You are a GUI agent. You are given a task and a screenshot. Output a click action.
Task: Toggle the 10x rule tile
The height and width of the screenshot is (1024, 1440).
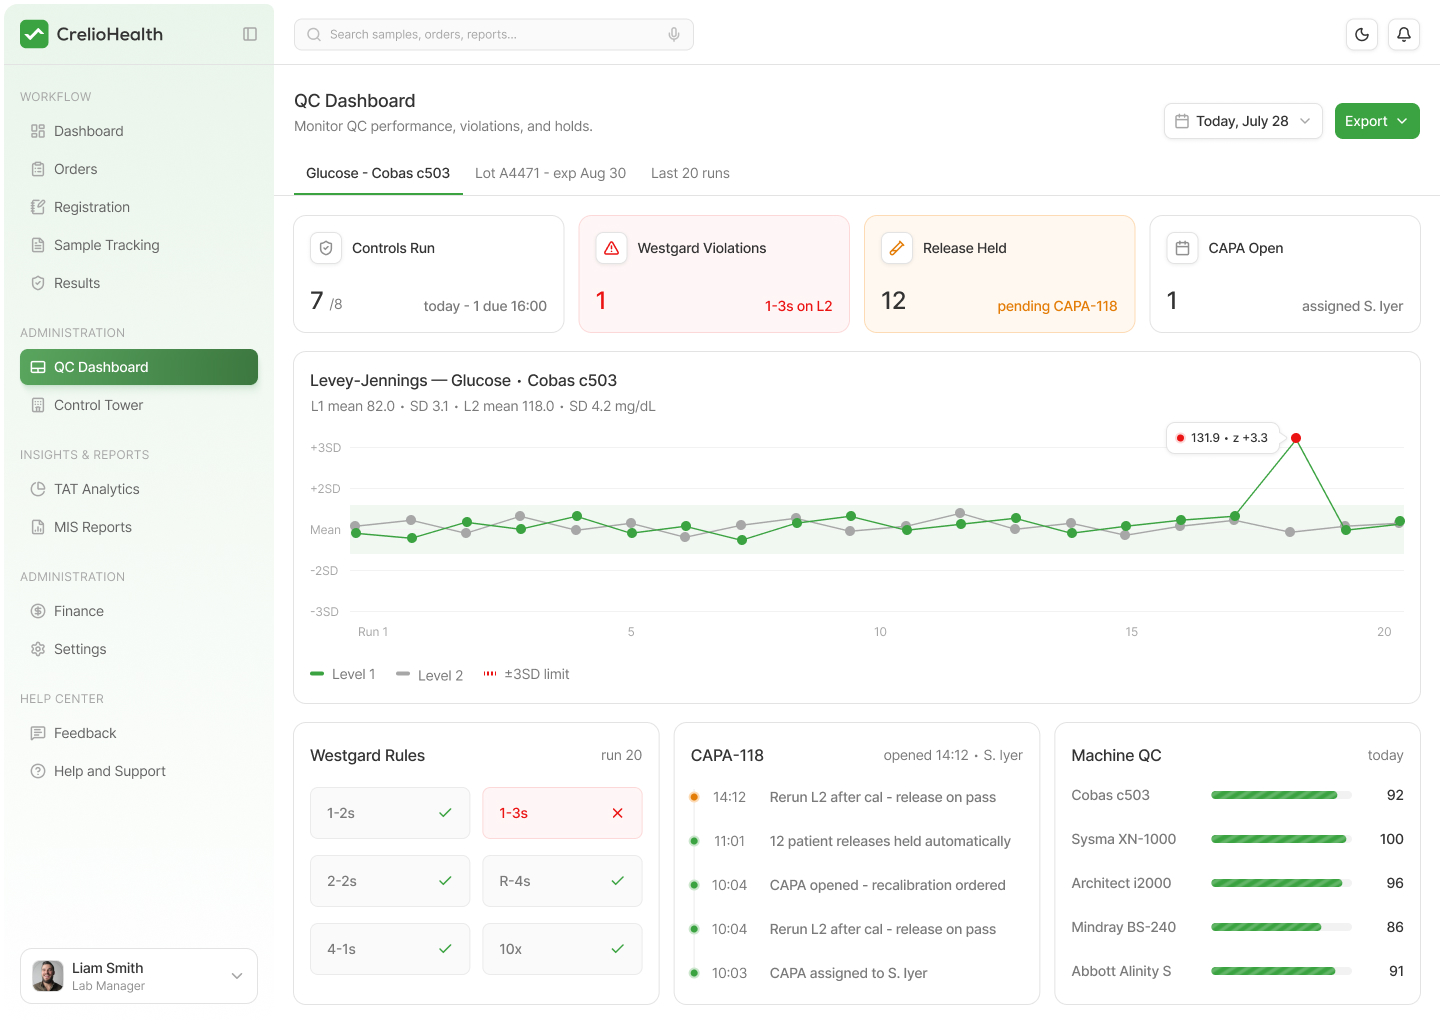562,949
